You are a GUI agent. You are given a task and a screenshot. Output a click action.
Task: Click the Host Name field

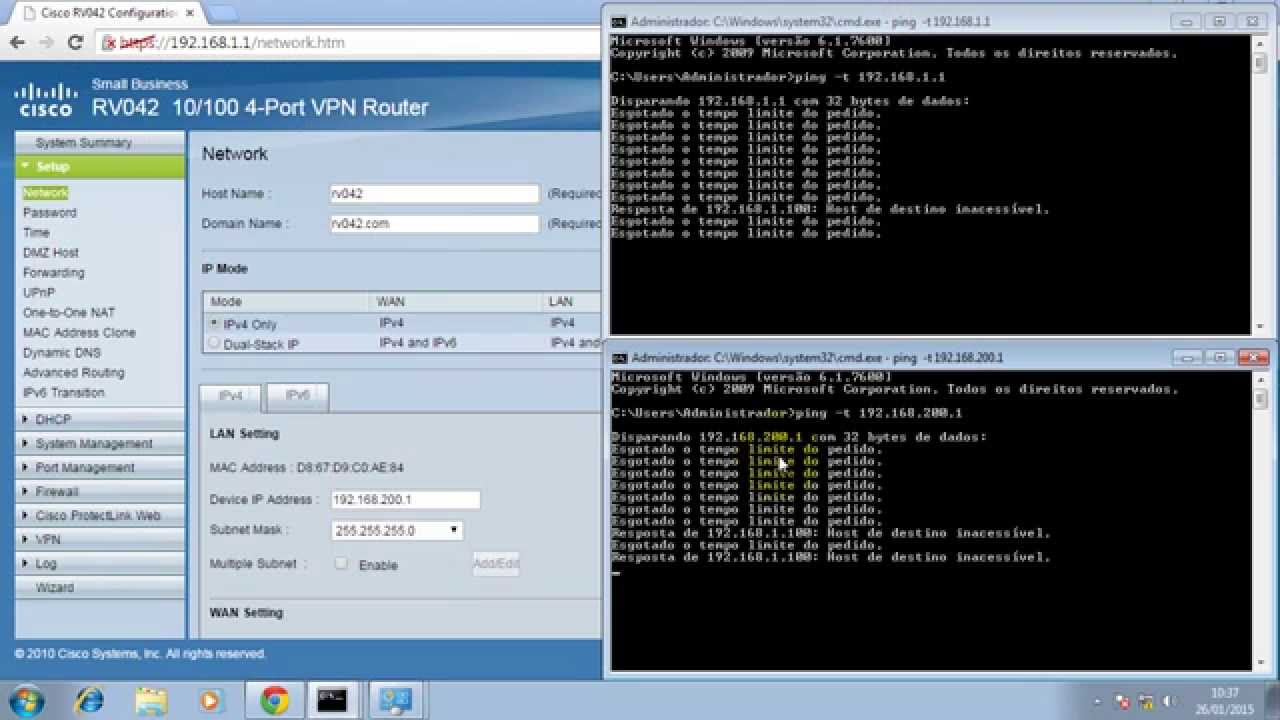coord(434,194)
